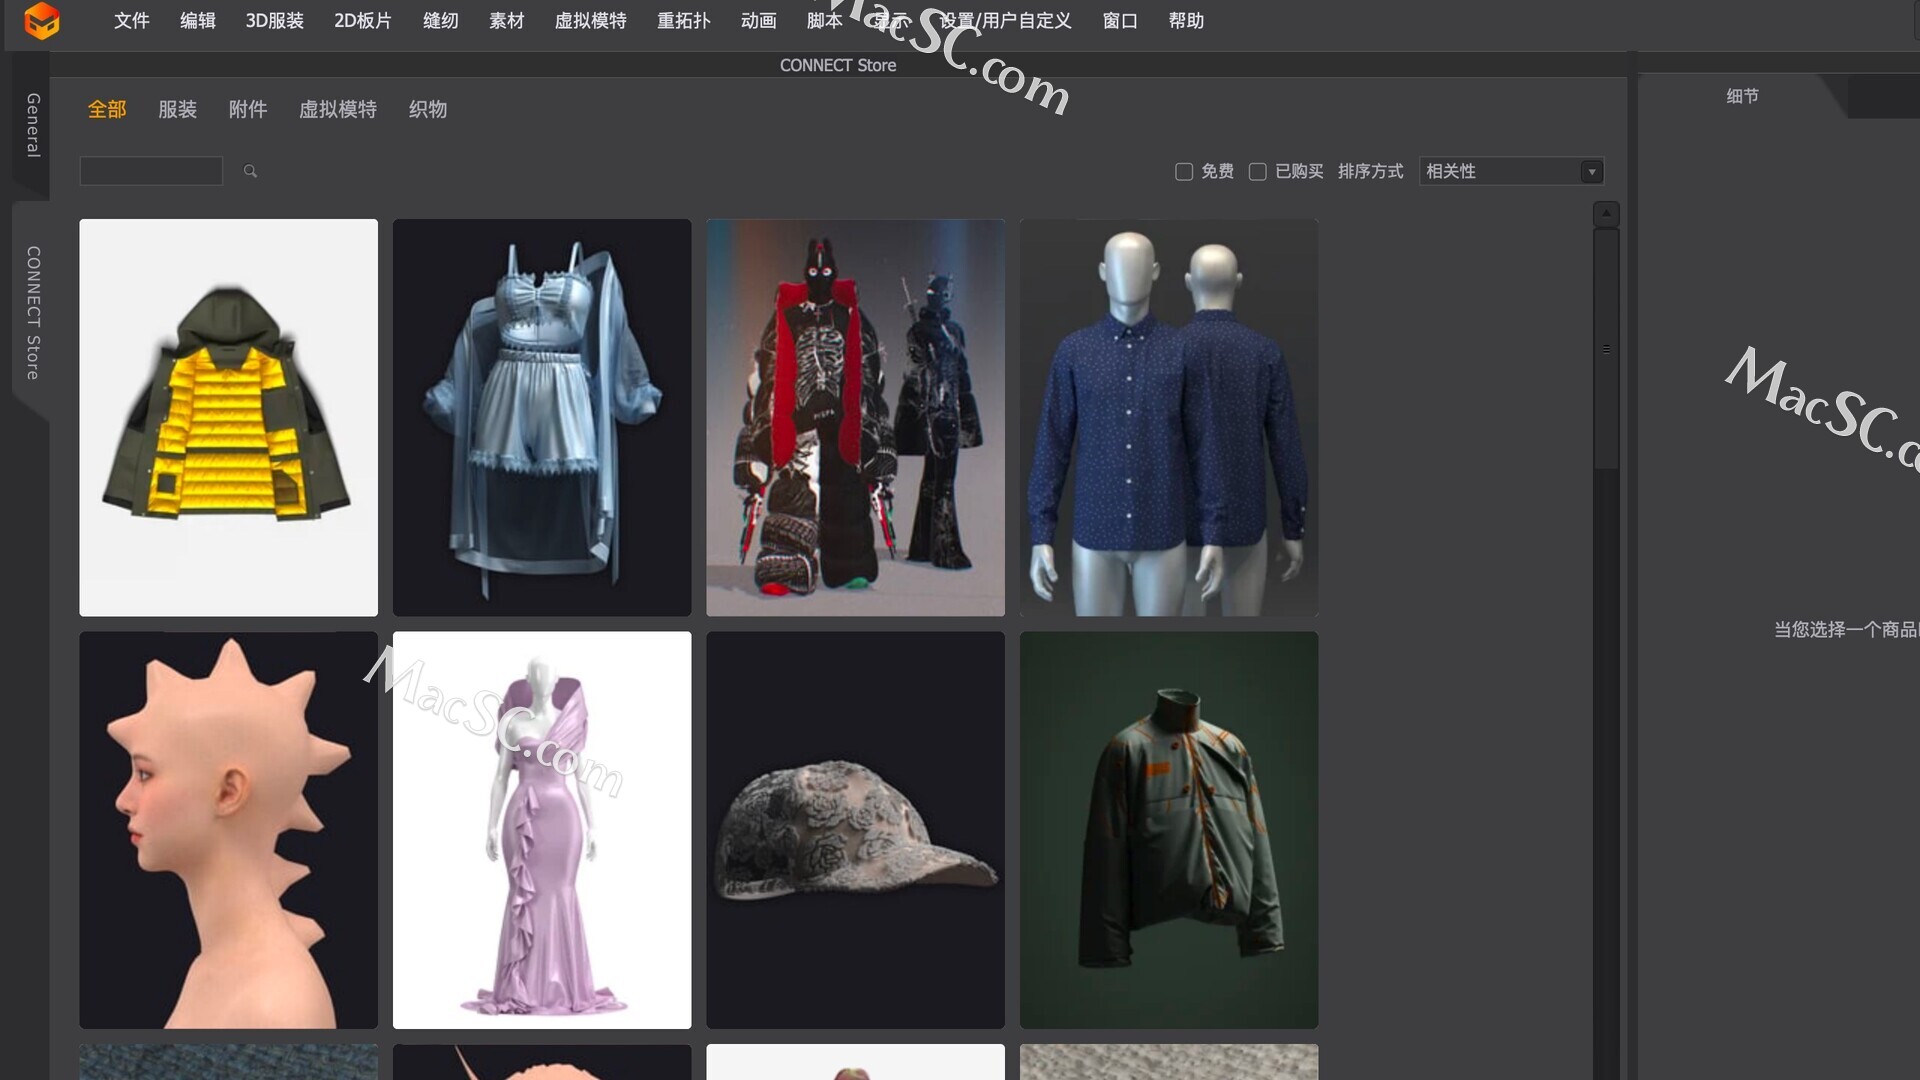Select the green bomber jacket thumbnail
This screenshot has width=1920, height=1080.
(1169, 830)
